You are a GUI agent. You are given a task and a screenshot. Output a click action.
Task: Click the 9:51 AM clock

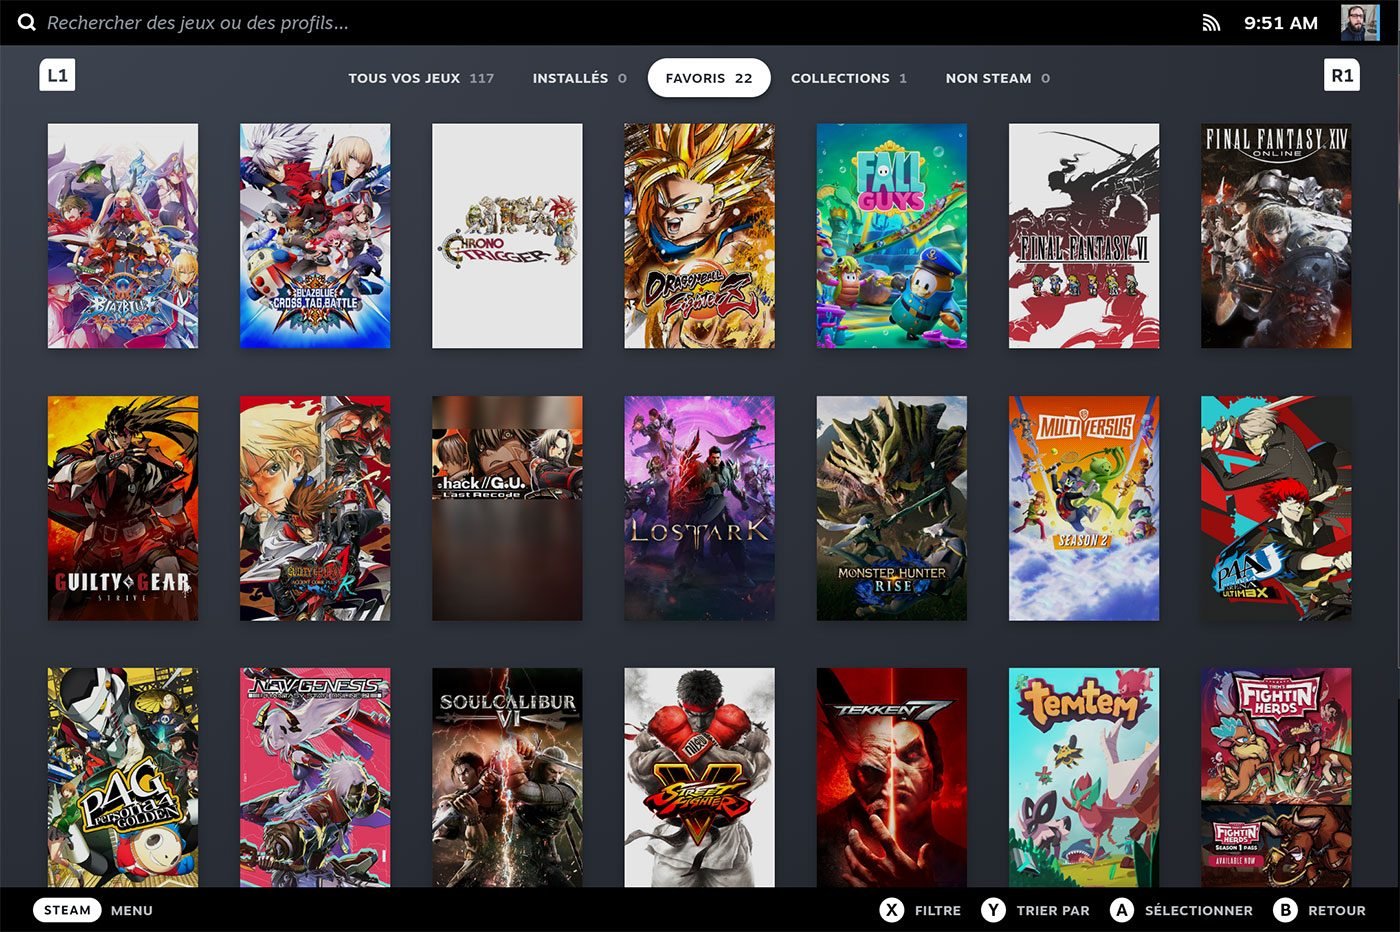tap(1280, 23)
